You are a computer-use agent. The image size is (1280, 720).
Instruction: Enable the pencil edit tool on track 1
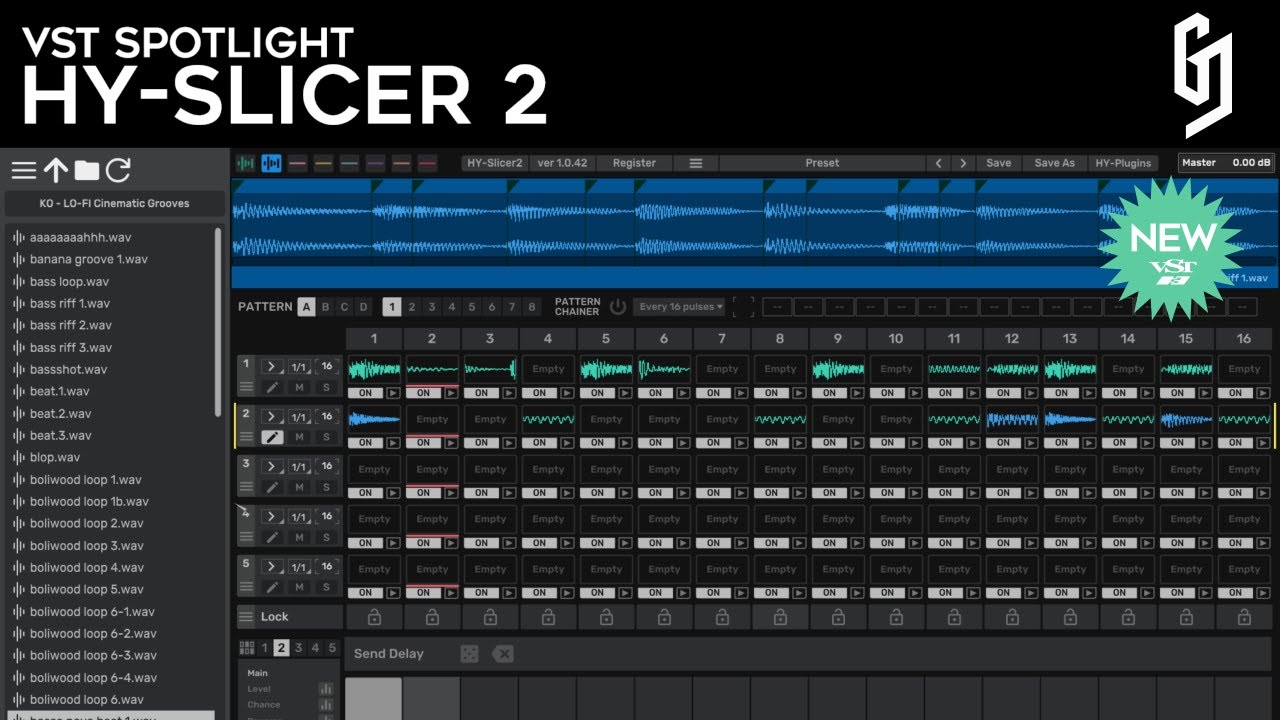click(271, 387)
